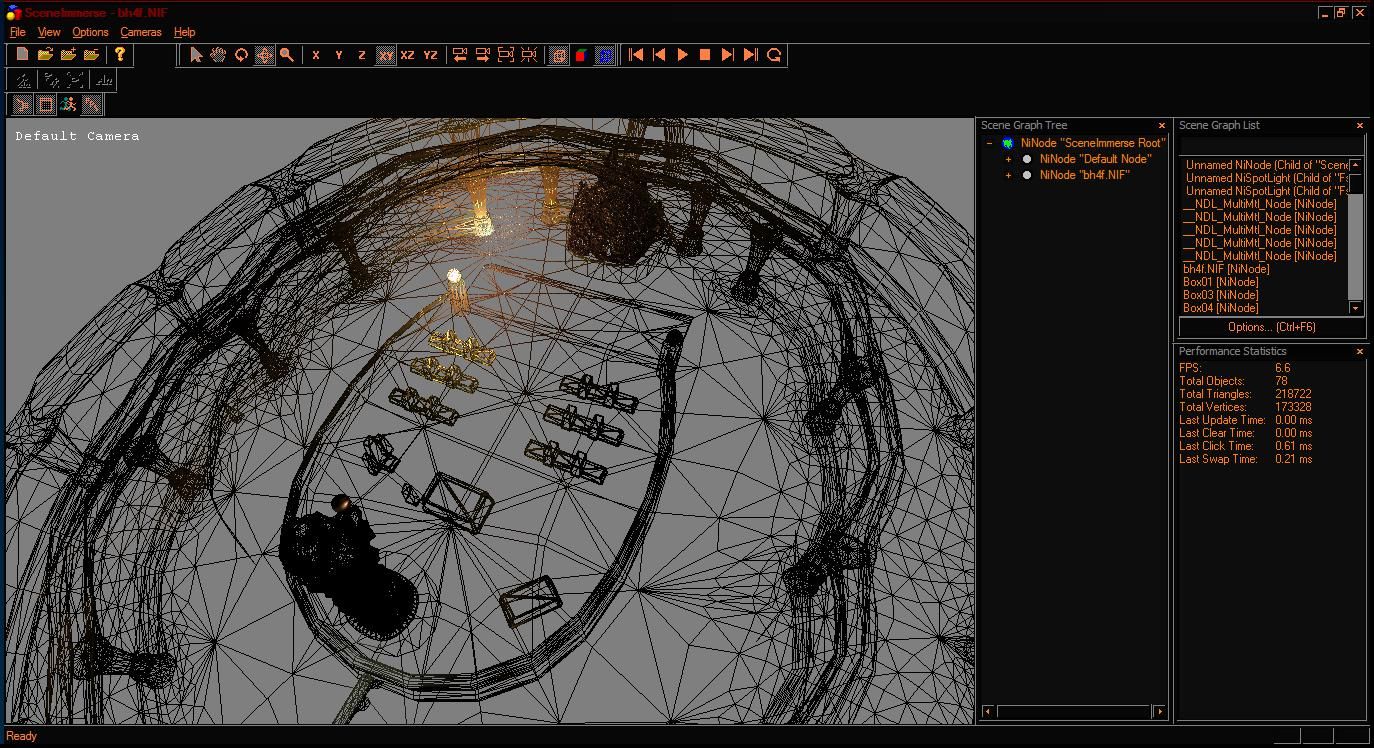The width and height of the screenshot is (1374, 748).
Task: Select "bh4f.NIF [NiNode]" in the list
Action: 1226,269
